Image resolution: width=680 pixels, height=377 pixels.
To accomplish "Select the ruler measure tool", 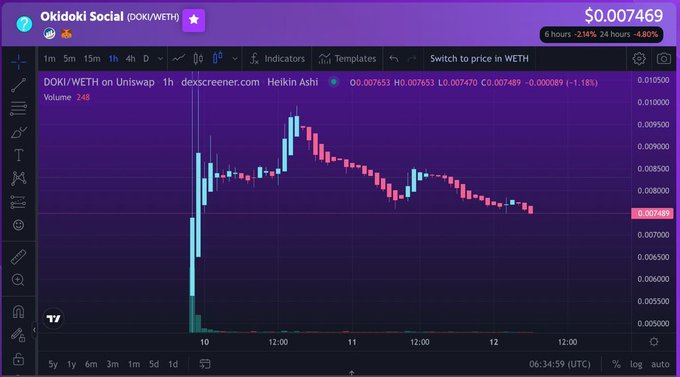I will 18,257.
